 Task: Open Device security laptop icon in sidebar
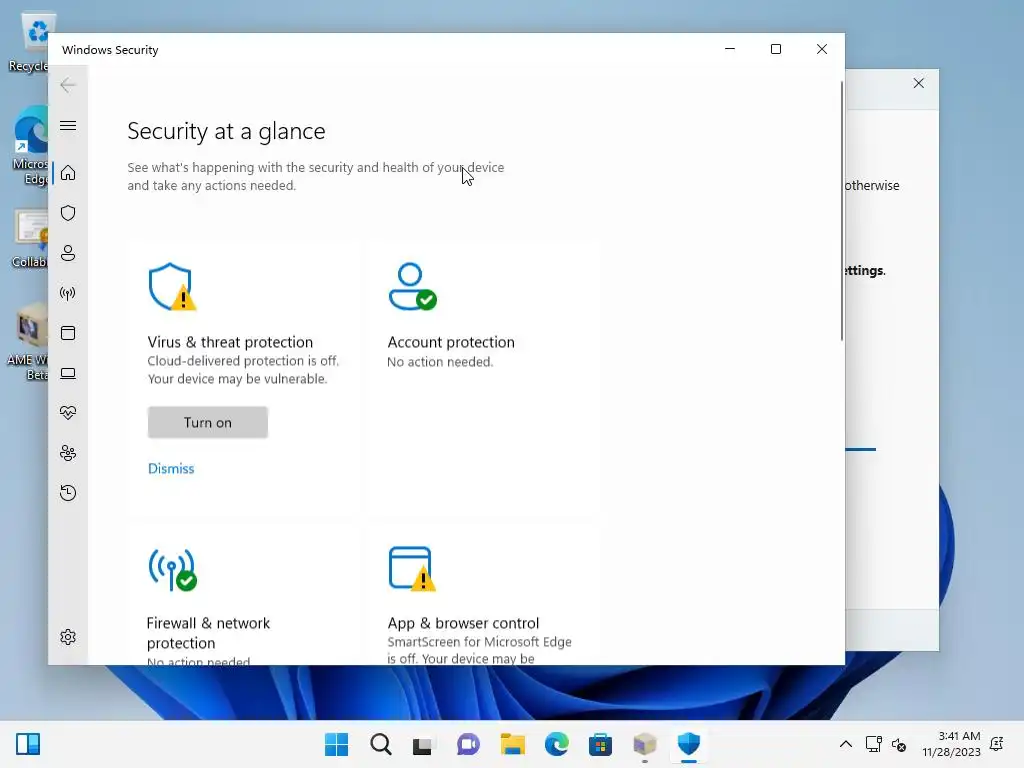(x=68, y=374)
